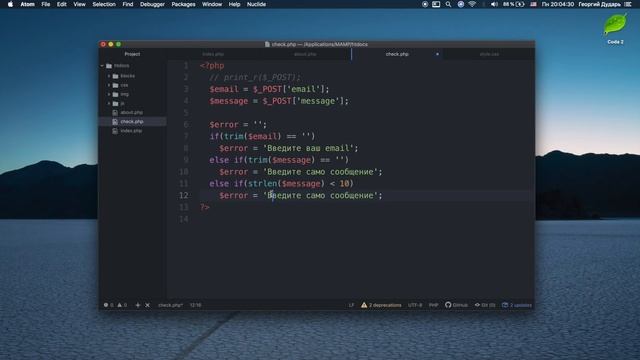Viewport: 640px width, 360px height.
Task: Click the closing ?> tag on line 13
Action: click(x=205, y=207)
